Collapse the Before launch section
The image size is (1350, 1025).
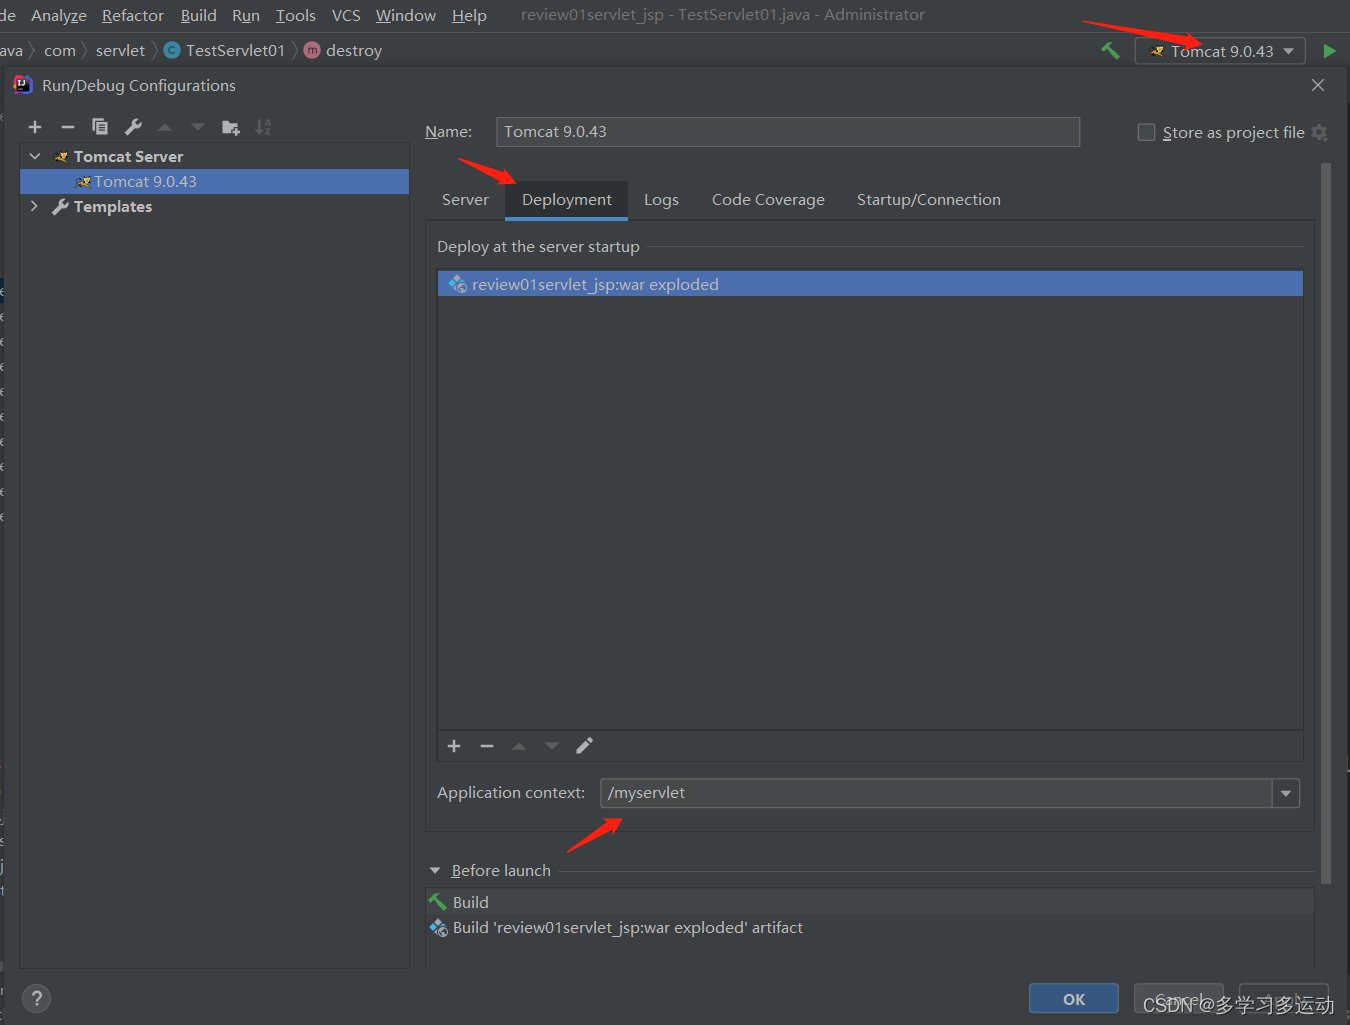435,871
